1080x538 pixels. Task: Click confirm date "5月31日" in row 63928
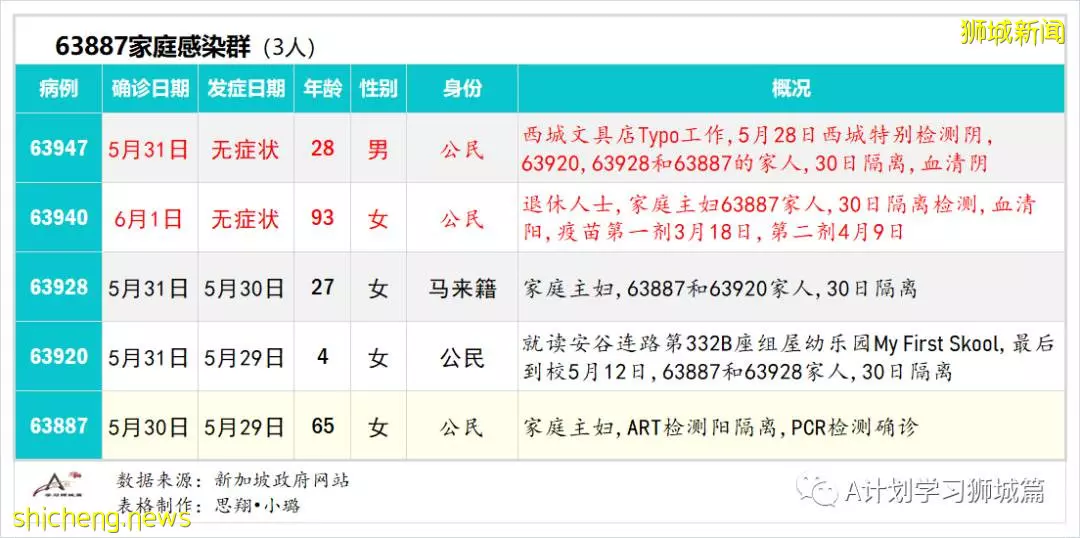[149, 288]
